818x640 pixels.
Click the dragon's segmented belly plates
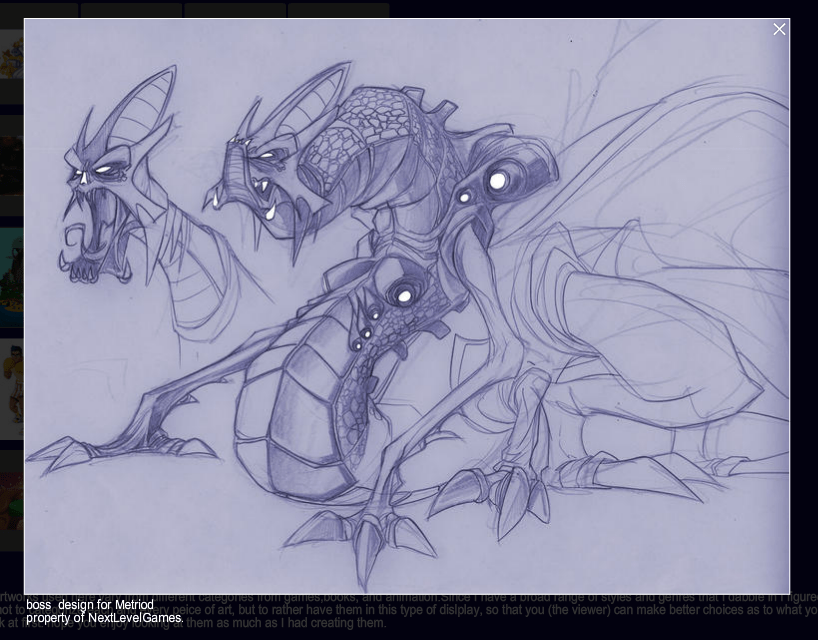pos(285,420)
